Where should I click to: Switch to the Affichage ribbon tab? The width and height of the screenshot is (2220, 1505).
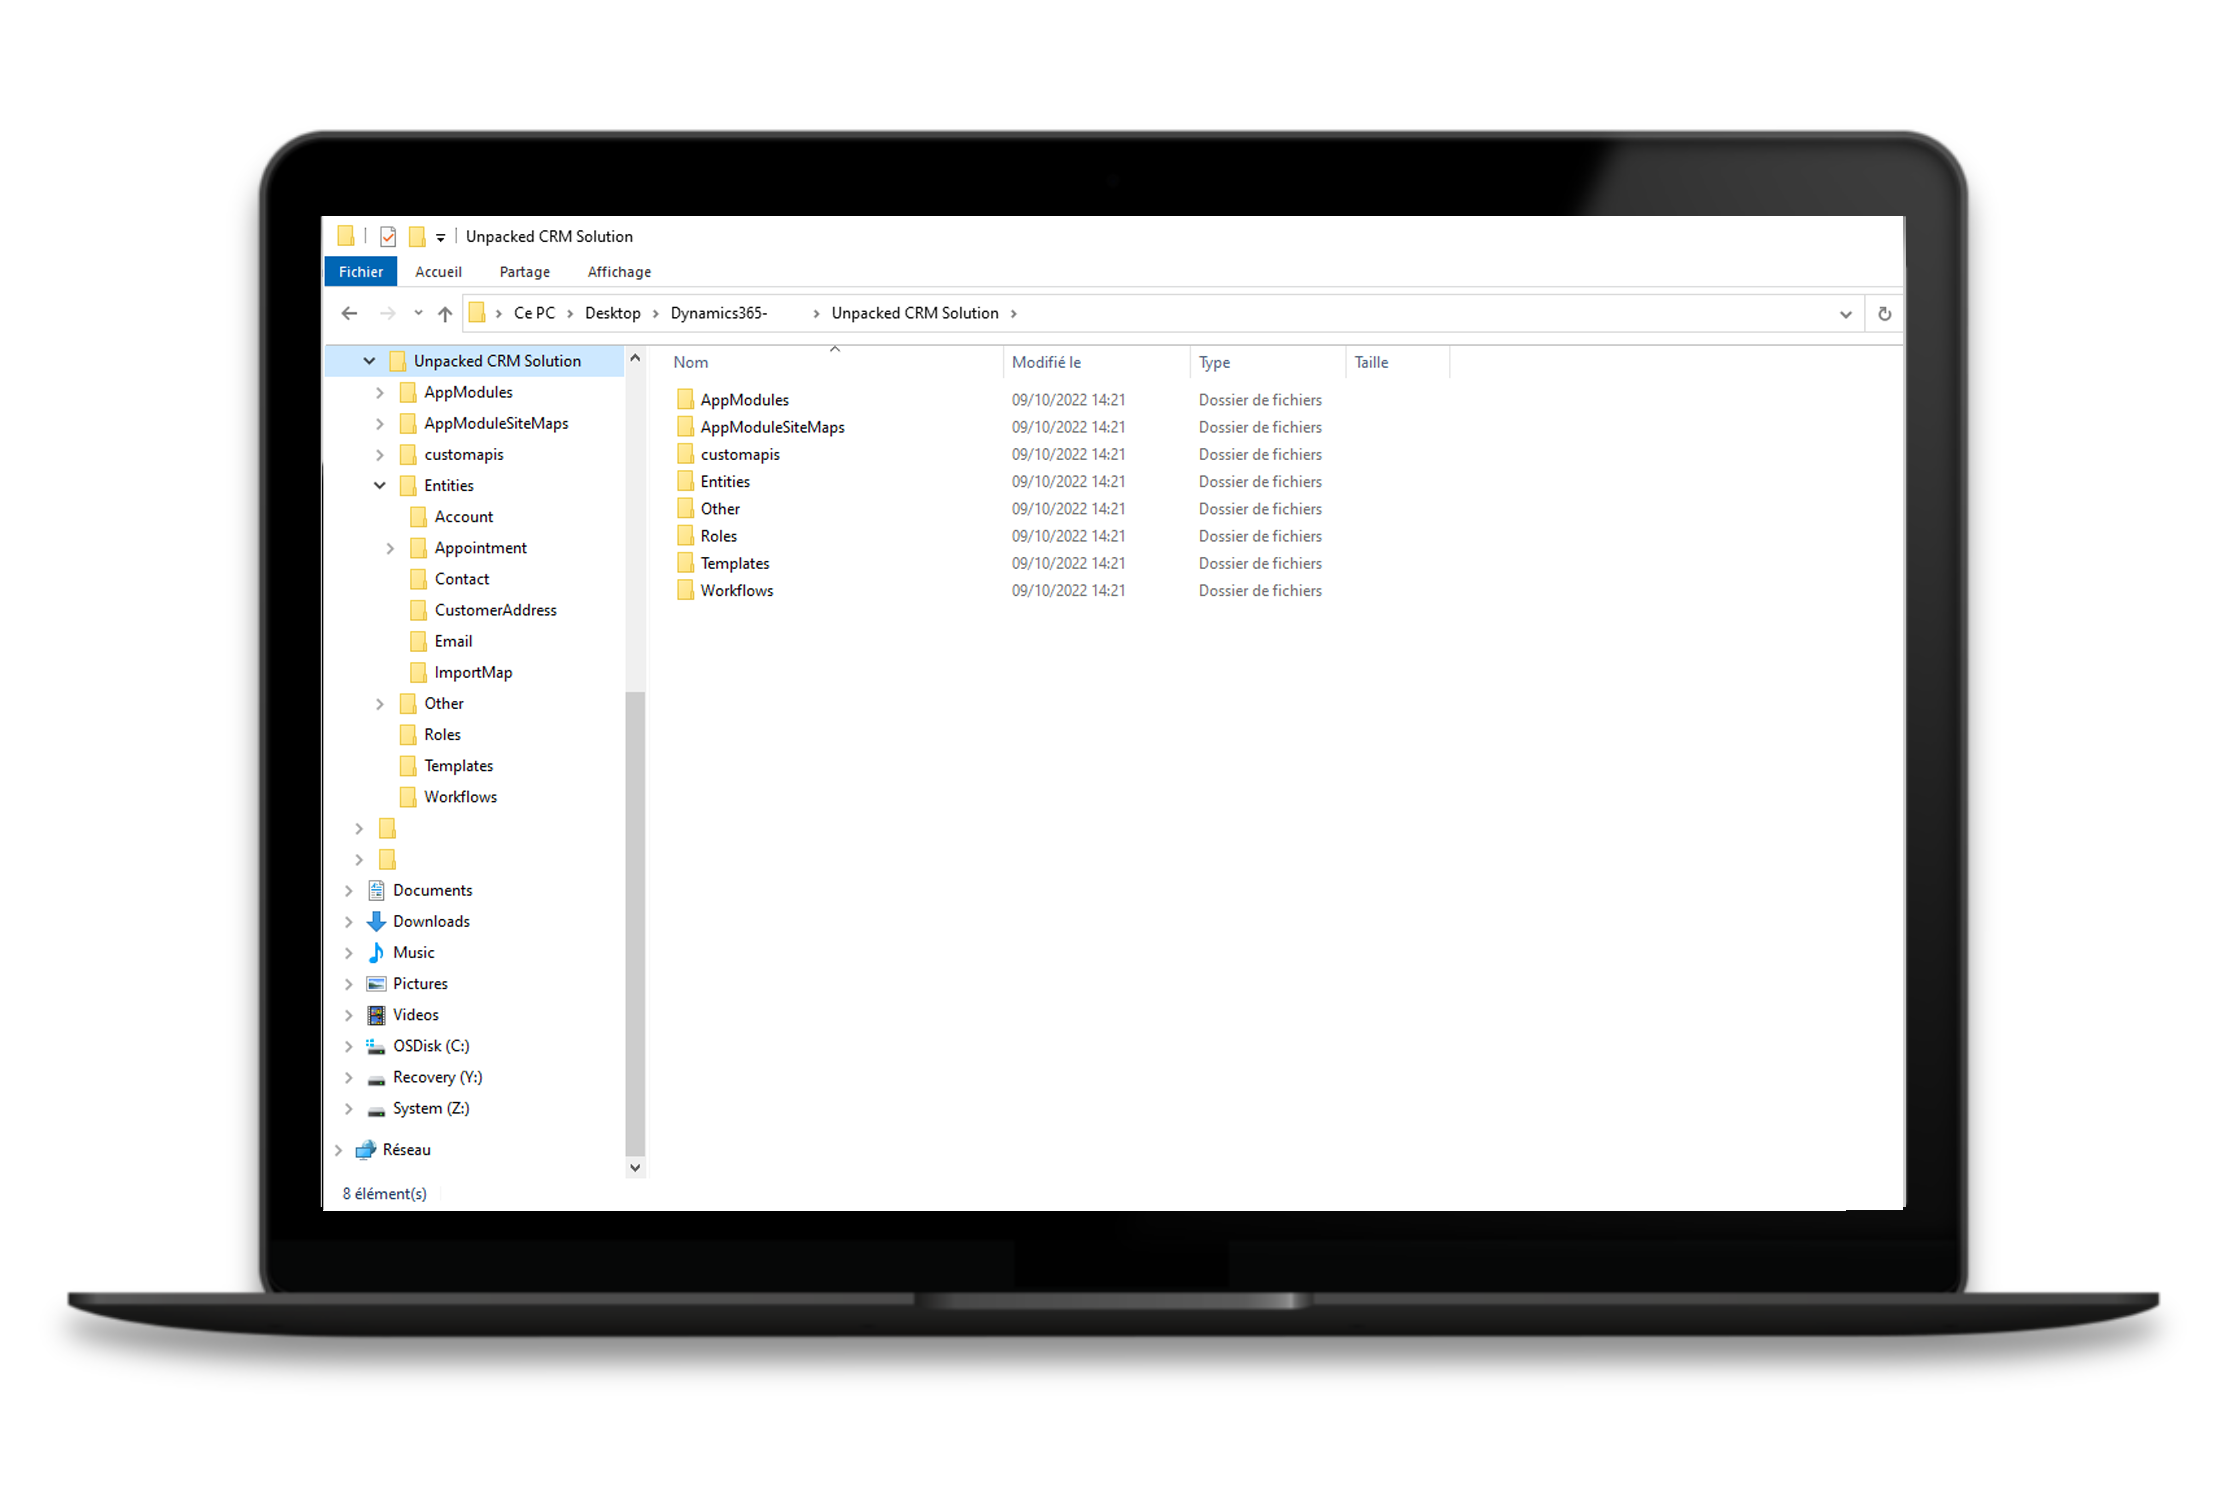click(619, 272)
